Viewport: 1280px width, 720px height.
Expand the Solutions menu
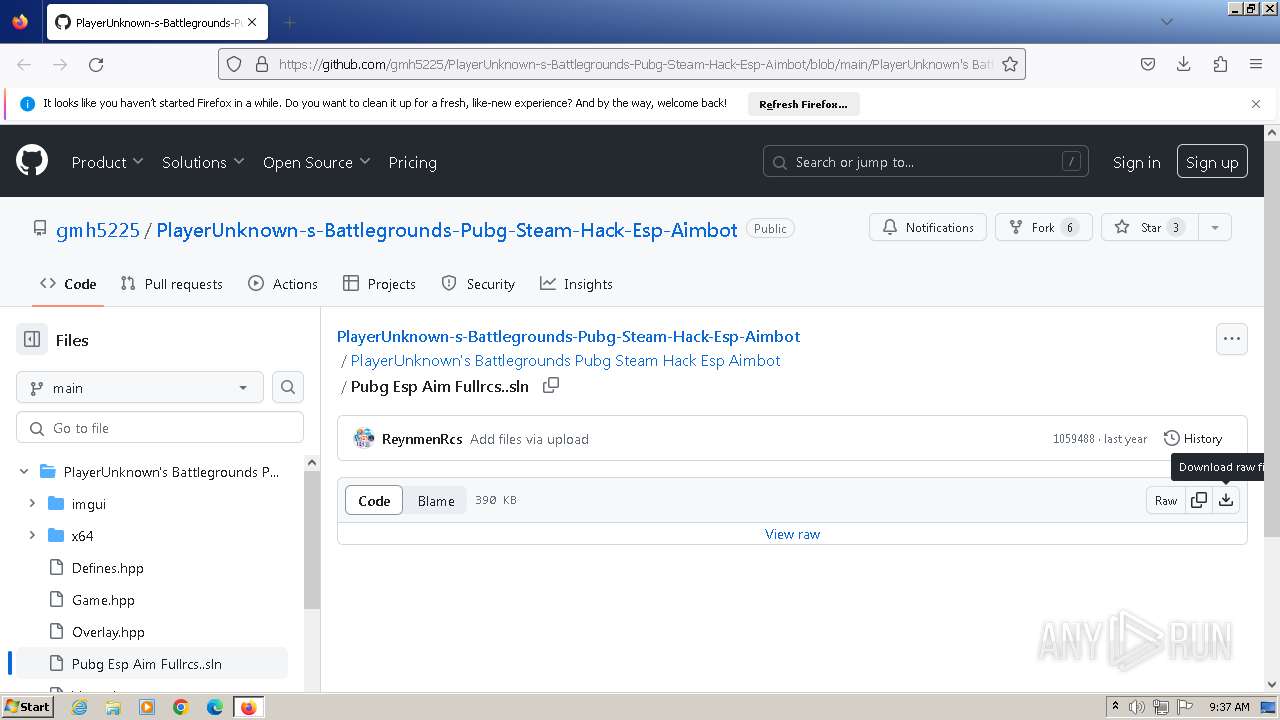[203, 162]
